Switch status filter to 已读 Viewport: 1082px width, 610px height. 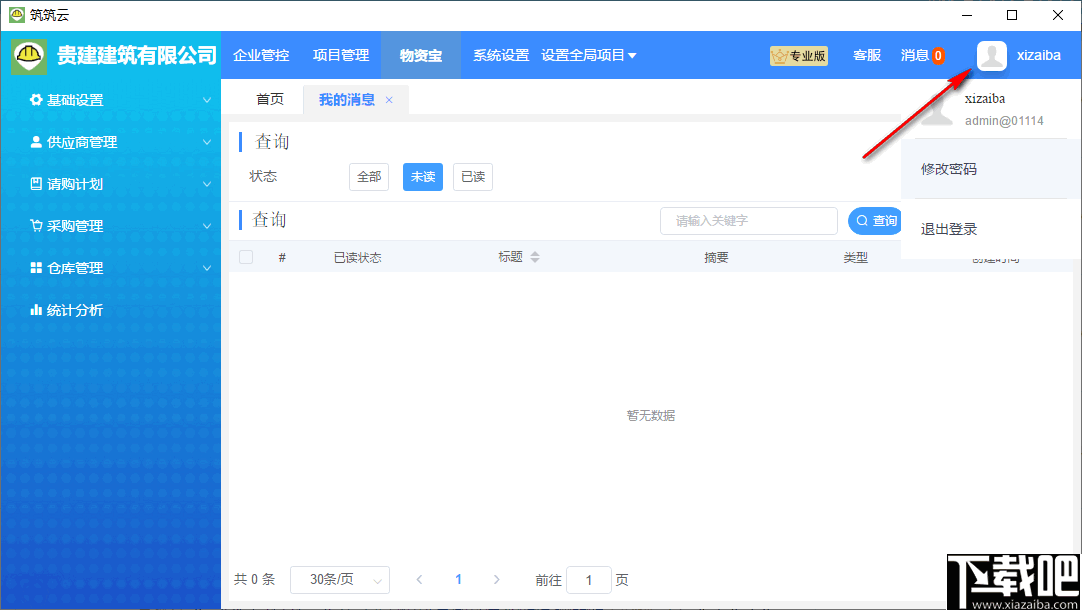472,176
